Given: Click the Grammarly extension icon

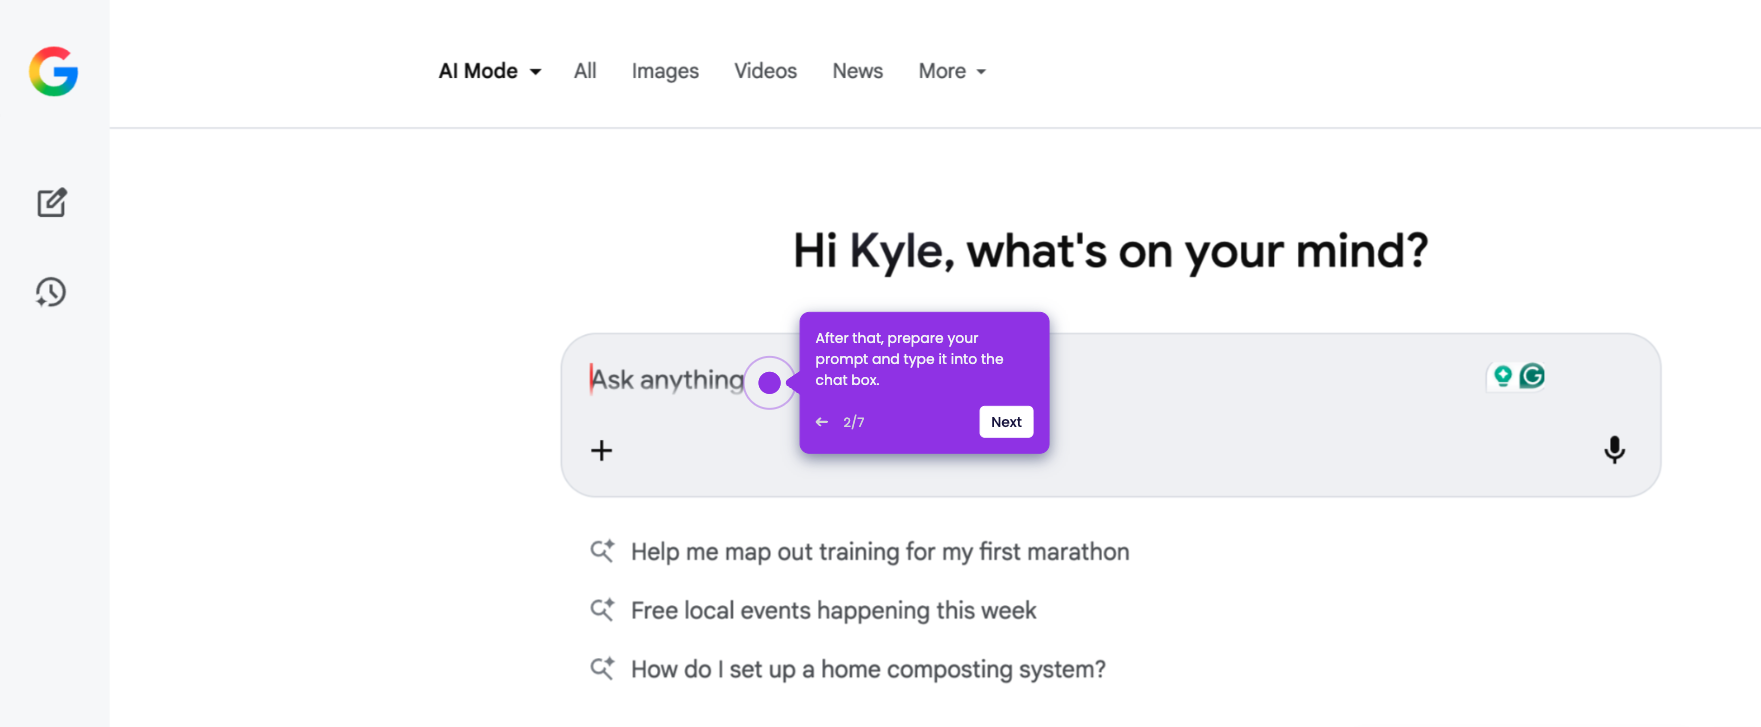Looking at the screenshot, I should (1532, 376).
